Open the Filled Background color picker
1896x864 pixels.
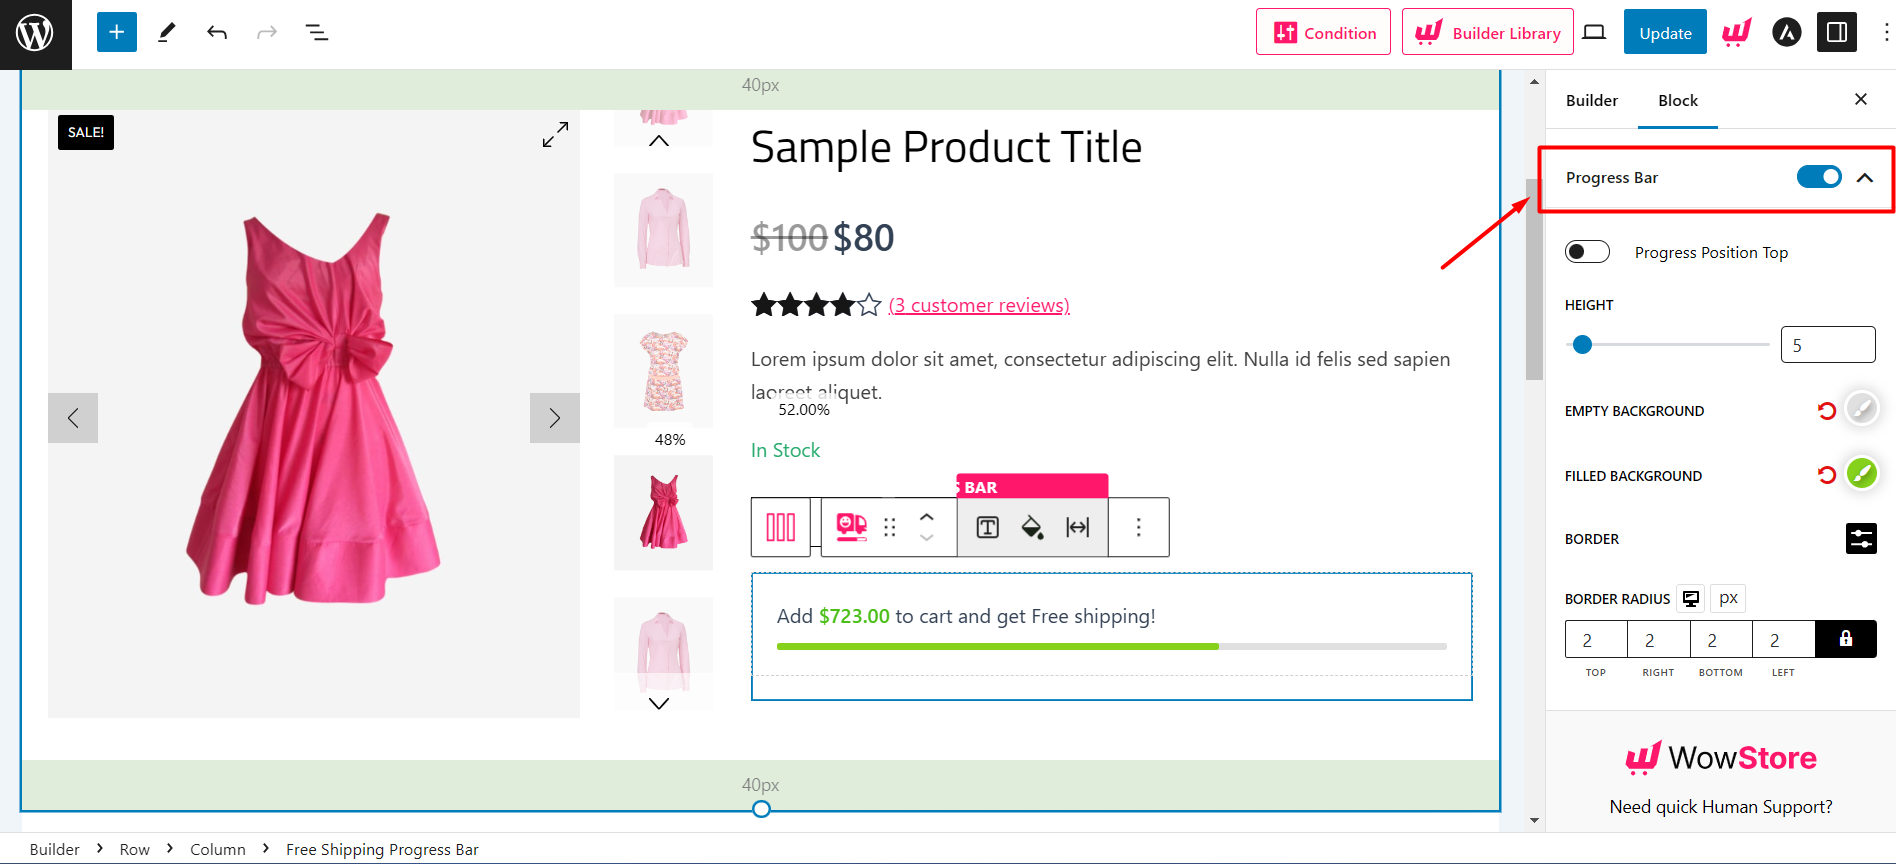[x=1861, y=474]
